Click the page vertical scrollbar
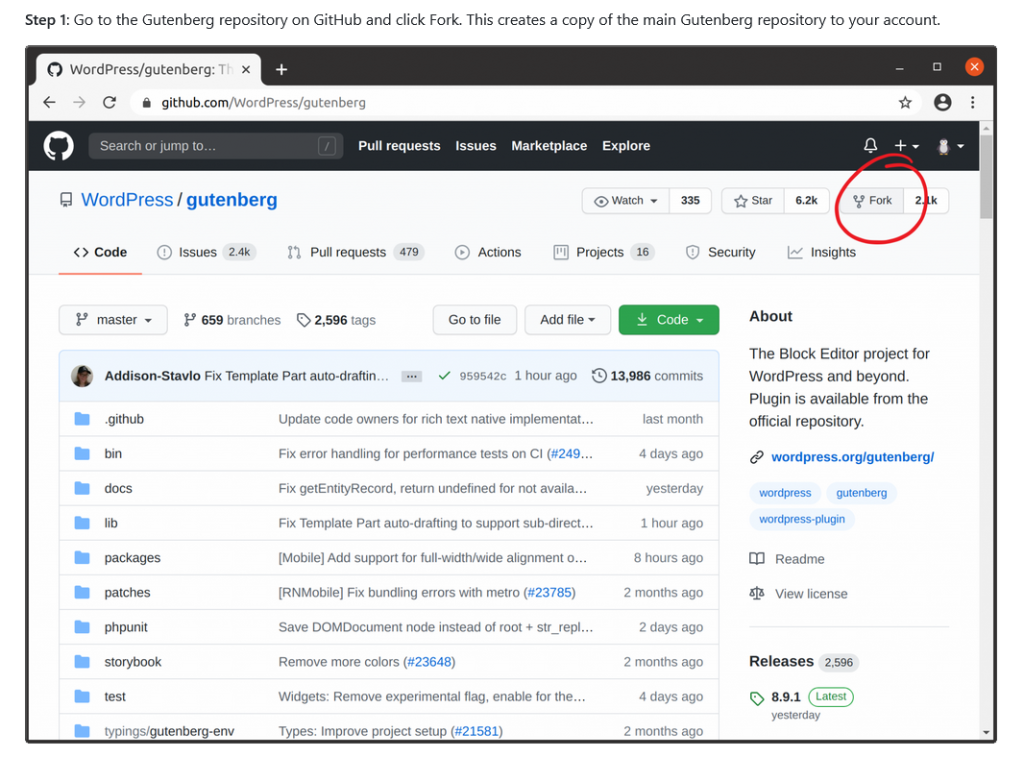The height and width of the screenshot is (757, 1024). 986,180
